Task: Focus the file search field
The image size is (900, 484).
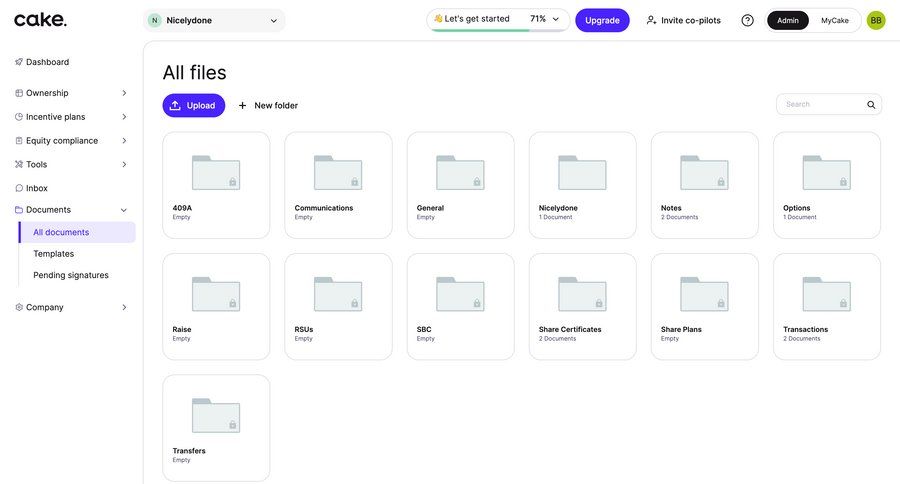Action: click(x=822, y=105)
